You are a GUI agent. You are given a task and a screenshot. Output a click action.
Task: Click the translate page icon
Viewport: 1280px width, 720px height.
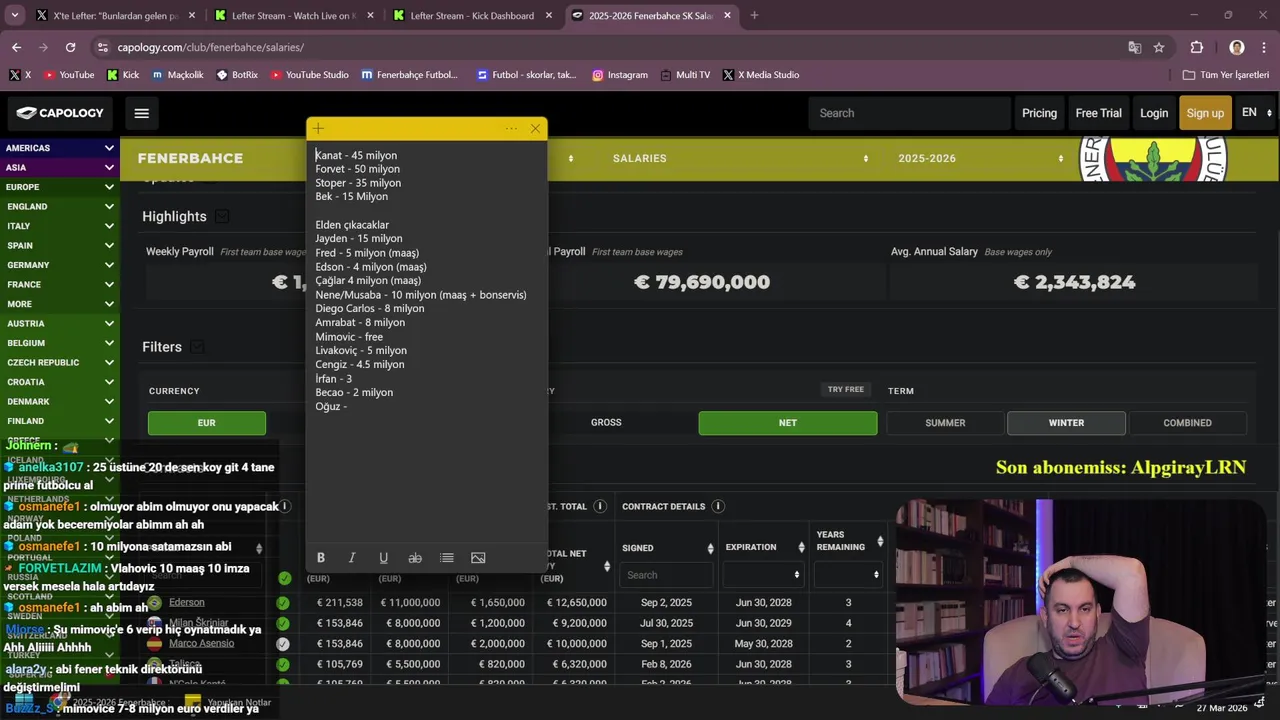1134,47
